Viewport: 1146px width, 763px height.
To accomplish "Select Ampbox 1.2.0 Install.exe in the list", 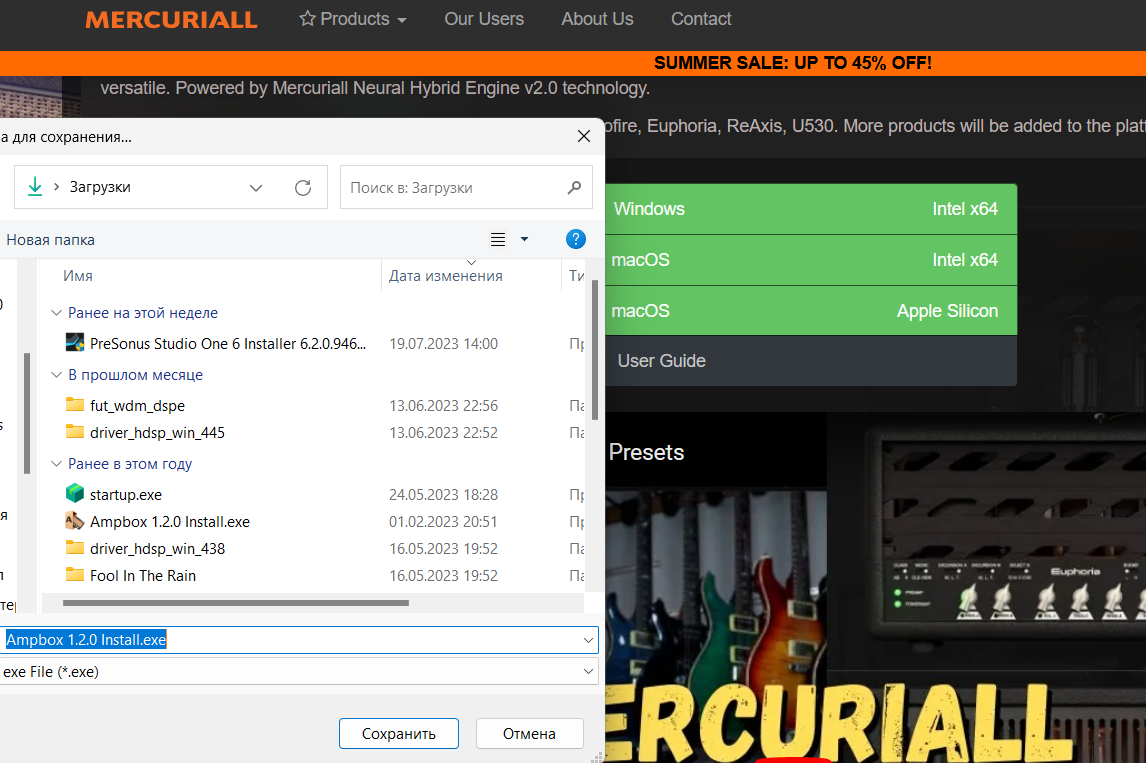I will (170, 522).
